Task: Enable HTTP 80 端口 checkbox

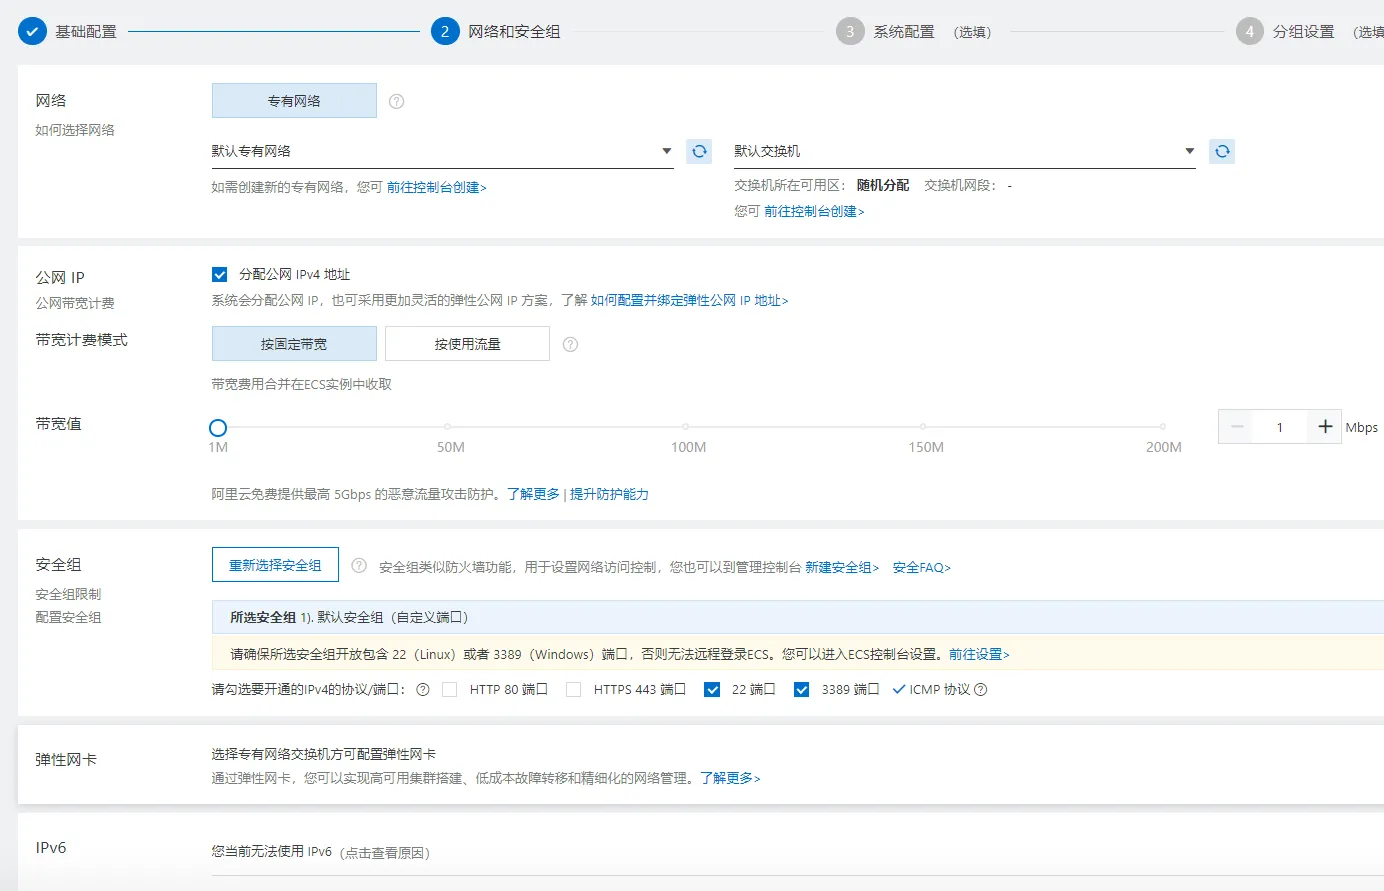Action: (x=449, y=689)
